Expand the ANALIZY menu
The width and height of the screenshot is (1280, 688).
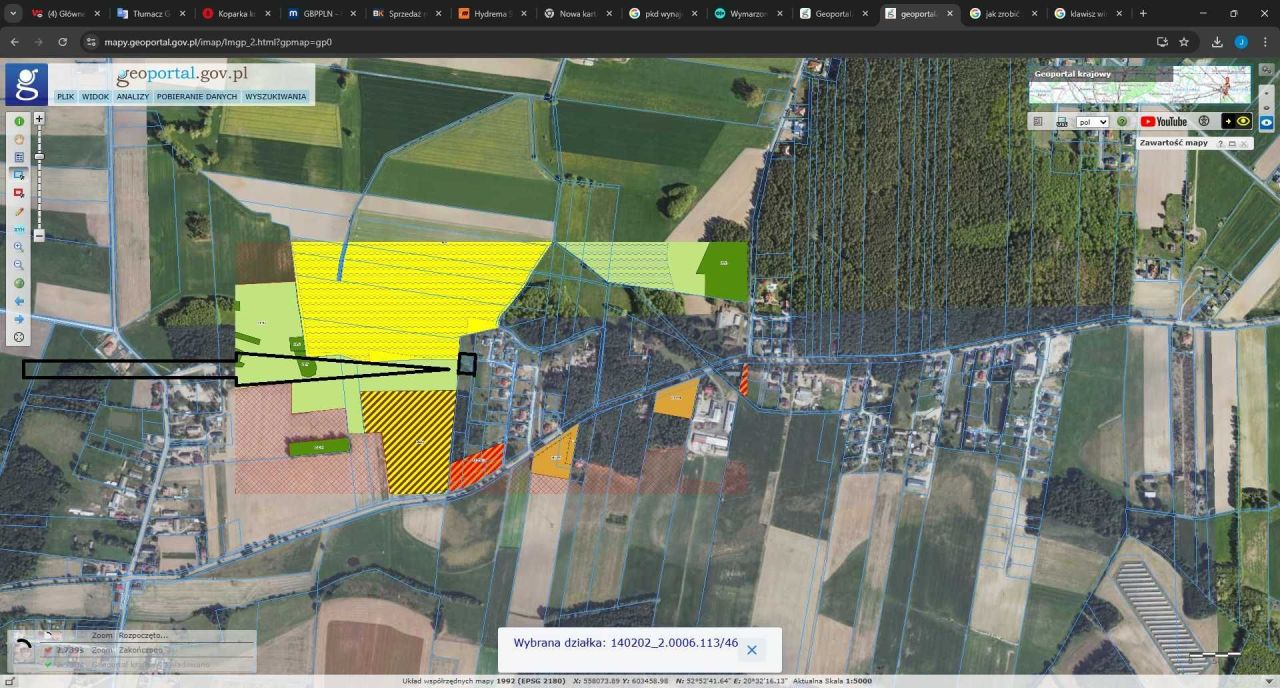click(132, 97)
